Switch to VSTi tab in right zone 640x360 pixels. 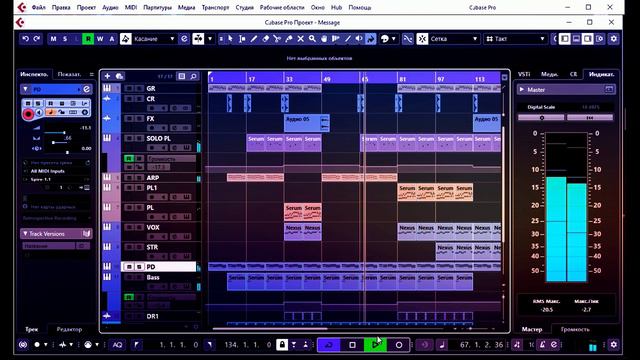tap(524, 74)
